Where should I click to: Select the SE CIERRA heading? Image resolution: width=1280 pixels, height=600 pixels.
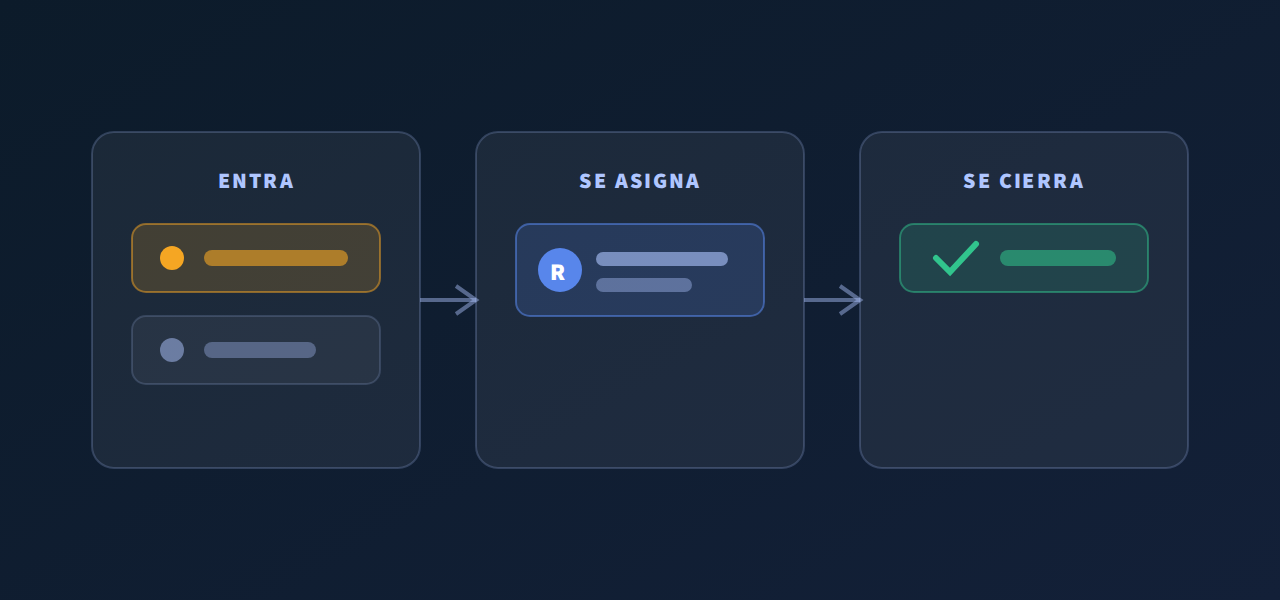click(1024, 181)
